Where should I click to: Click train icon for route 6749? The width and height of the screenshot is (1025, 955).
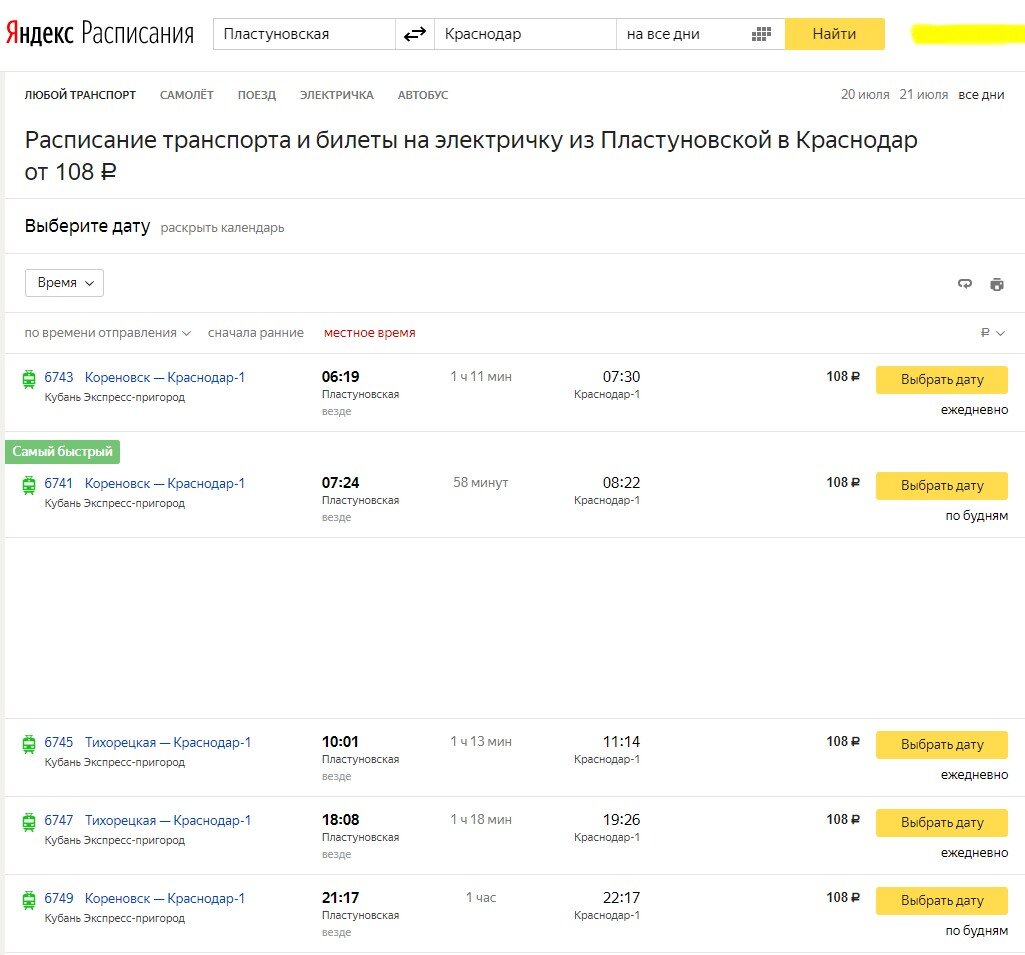(x=29, y=900)
